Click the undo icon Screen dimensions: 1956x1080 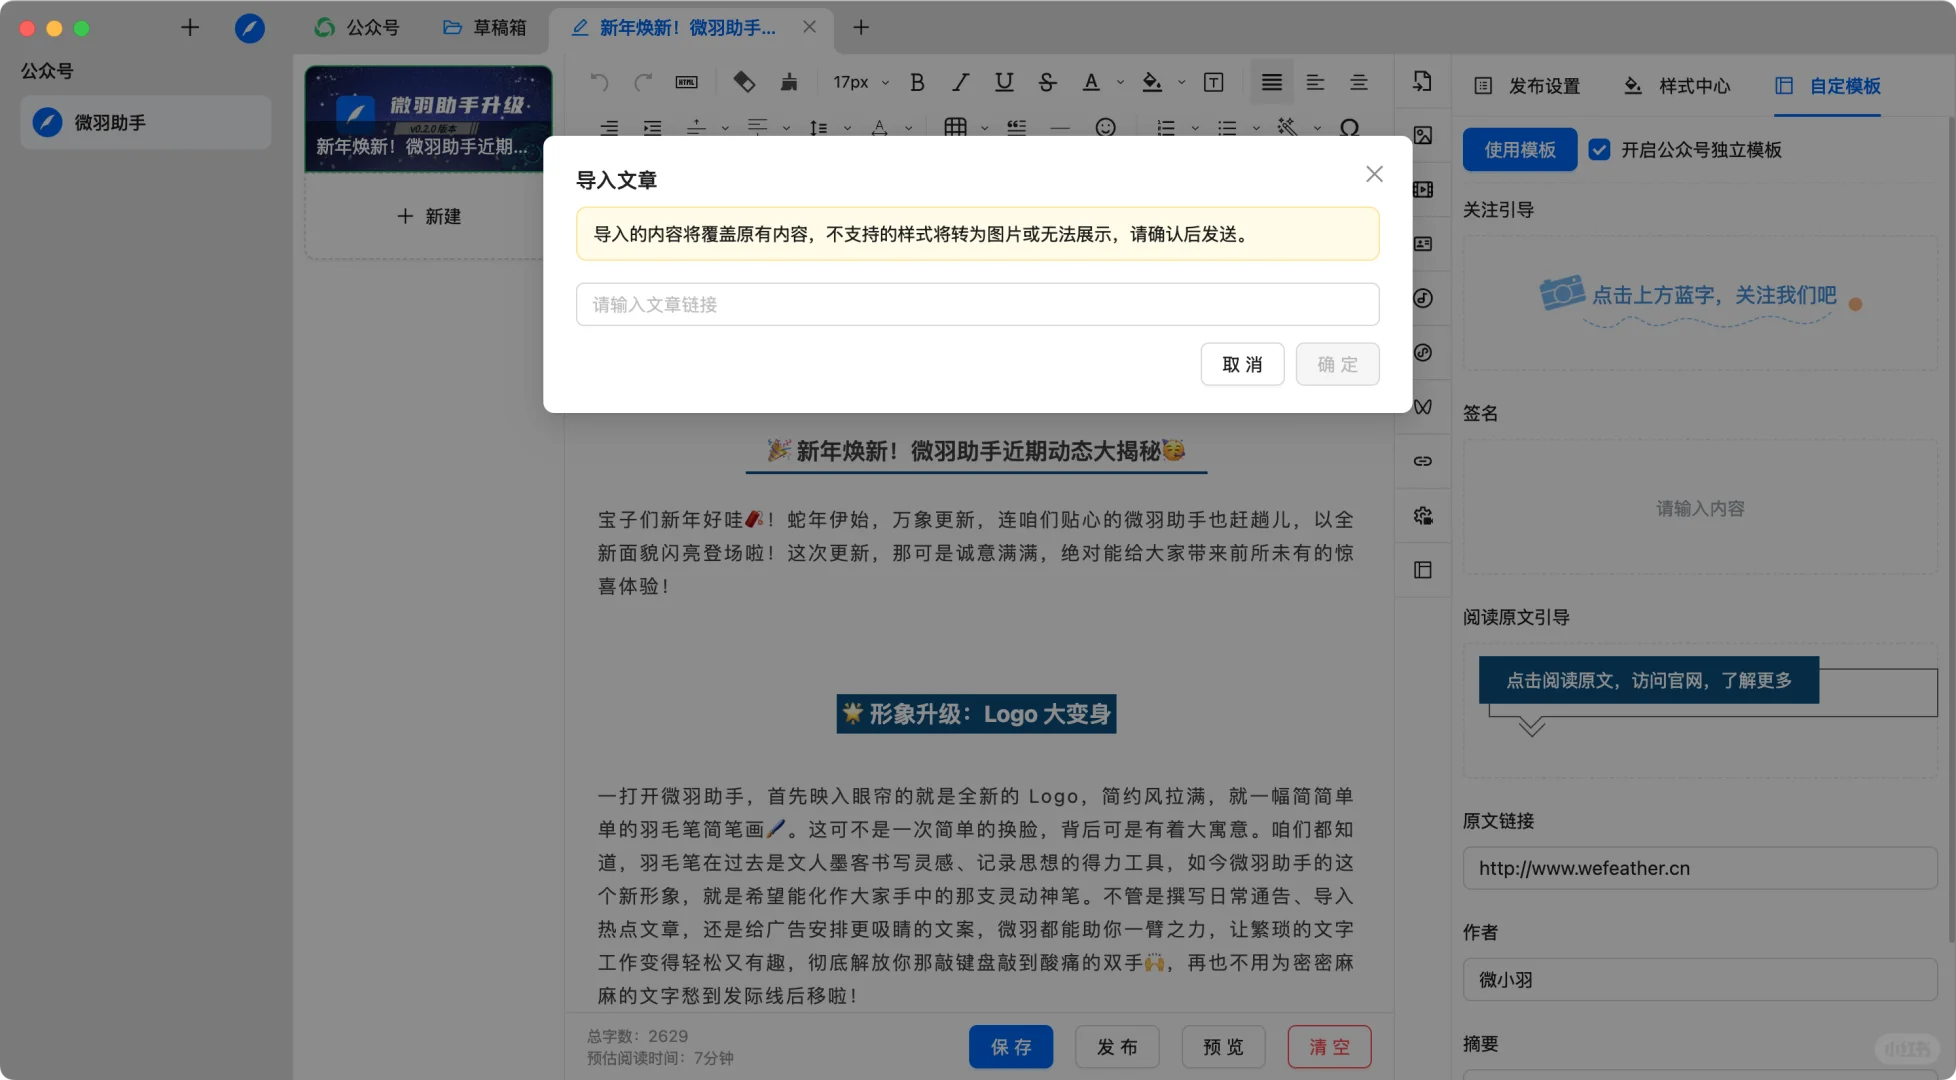tap(598, 82)
